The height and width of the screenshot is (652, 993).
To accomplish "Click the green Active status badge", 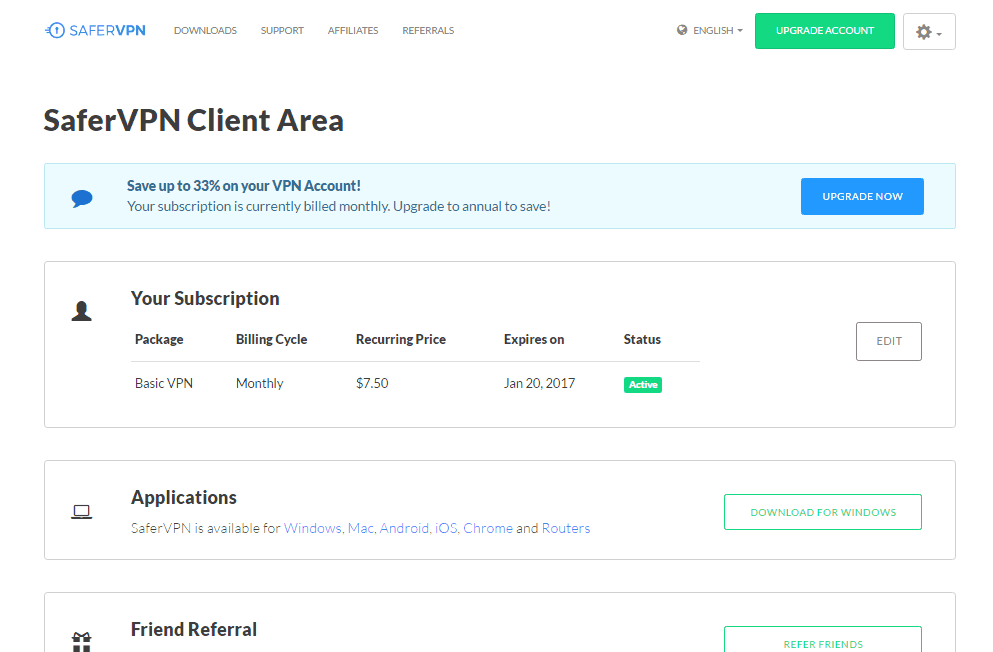I will click(643, 385).
